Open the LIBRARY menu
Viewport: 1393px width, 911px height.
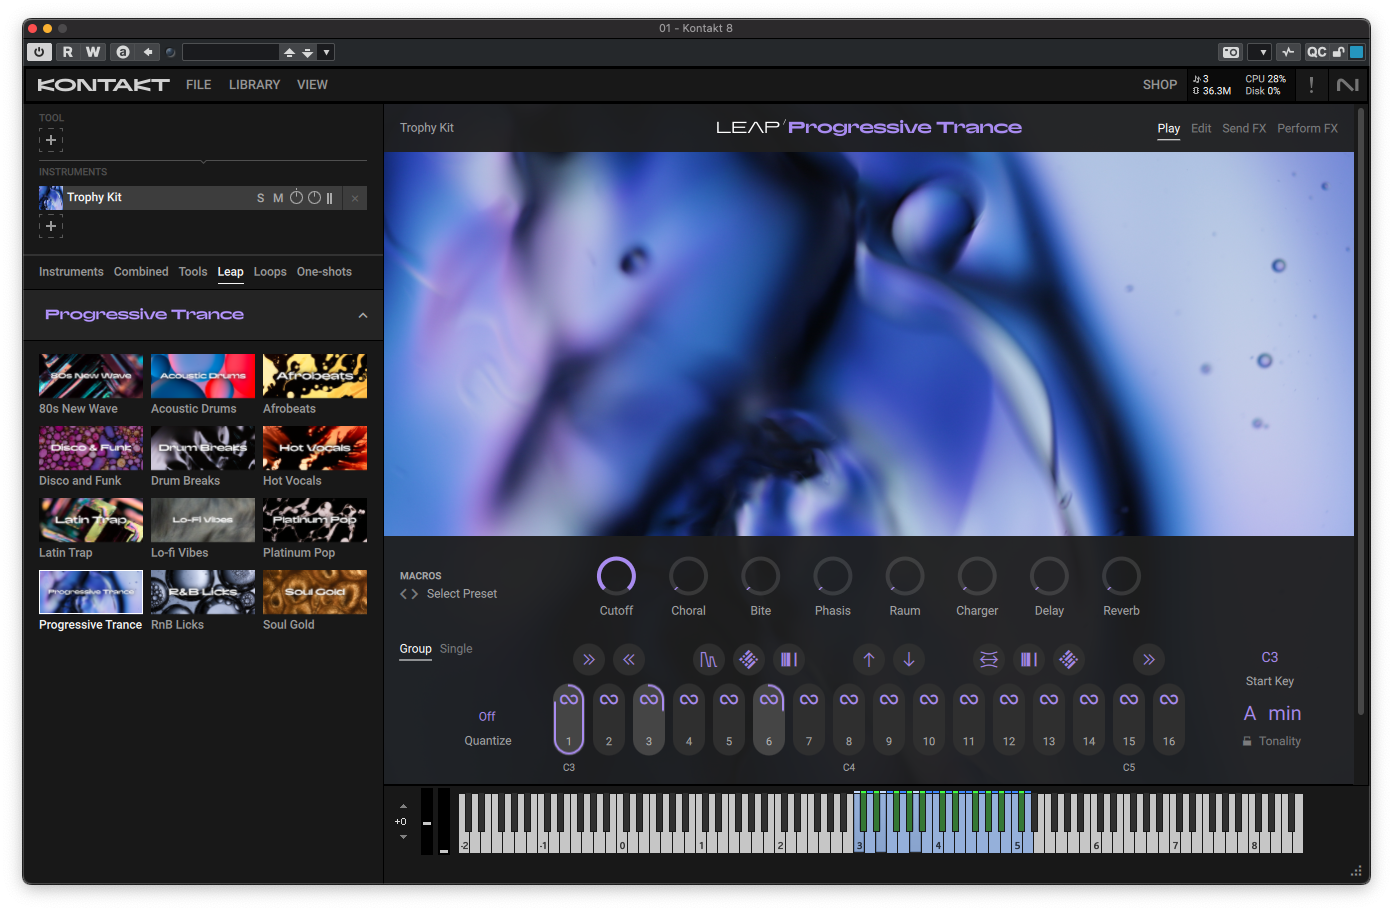coord(254,85)
